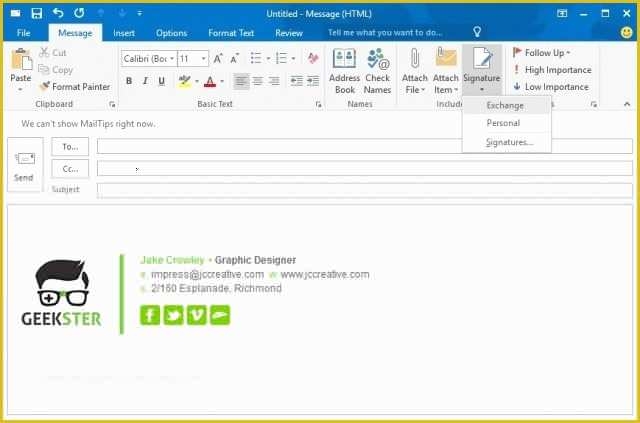This screenshot has height=423, width=640.
Task: Click the Save icon in quick access toolbar
Action: [36, 13]
